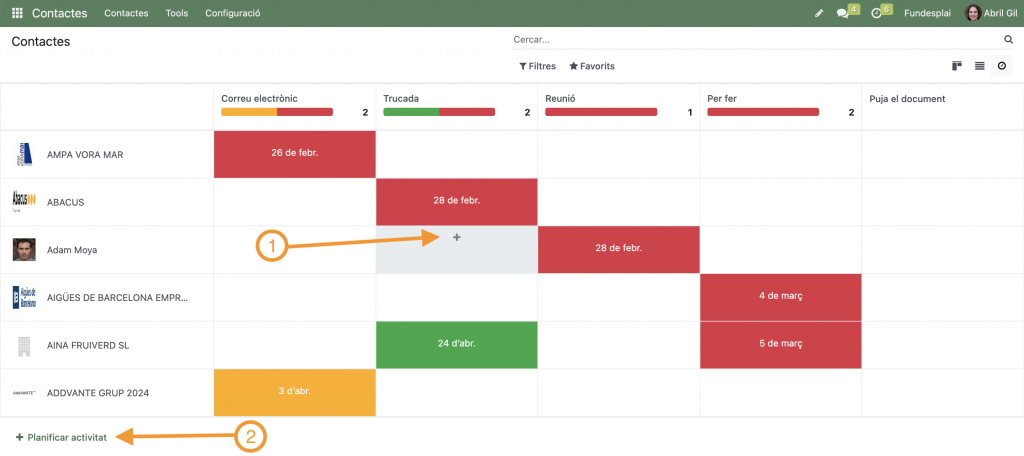This screenshot has width=1024, height=456.
Task: Open the green 24 d'abr. activity cell
Action: point(456,345)
